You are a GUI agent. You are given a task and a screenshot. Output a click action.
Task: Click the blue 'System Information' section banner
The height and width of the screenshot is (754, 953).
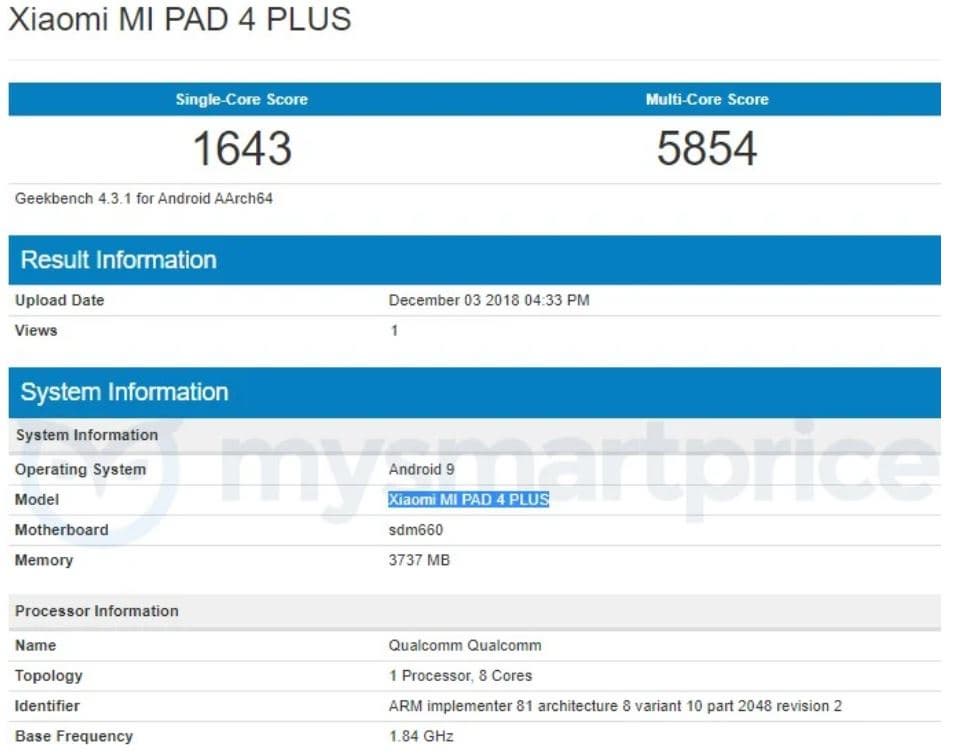pos(475,392)
